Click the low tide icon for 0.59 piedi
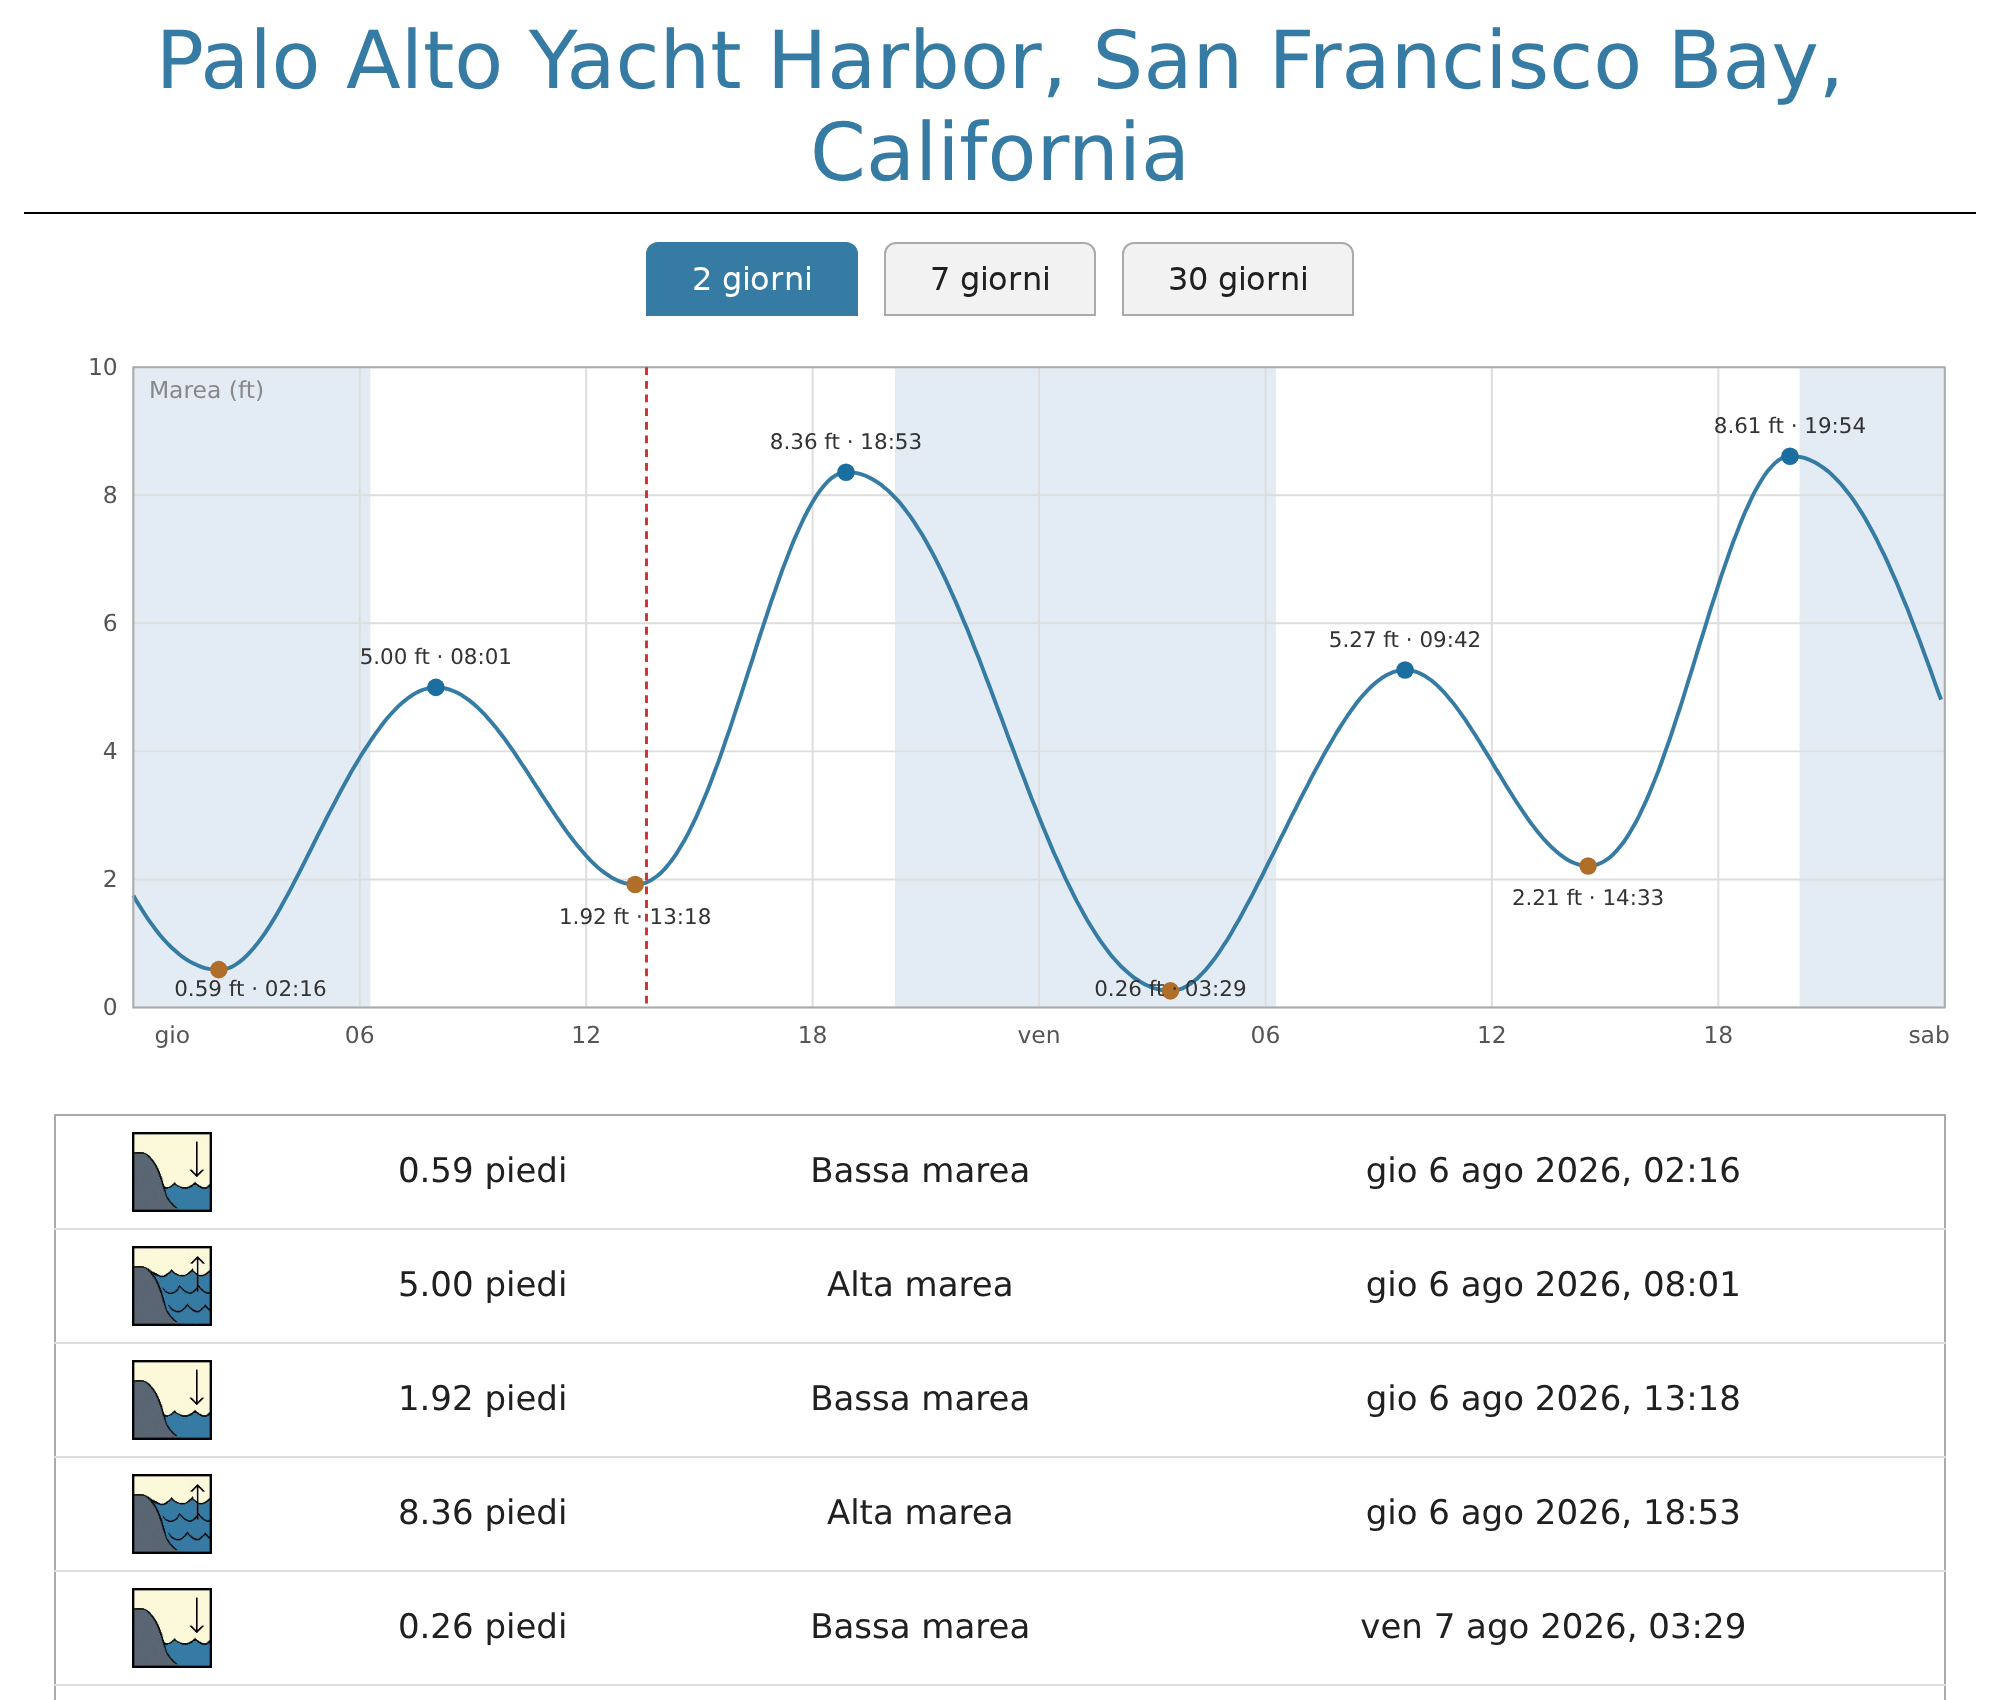This screenshot has width=2000, height=1700. click(172, 1172)
